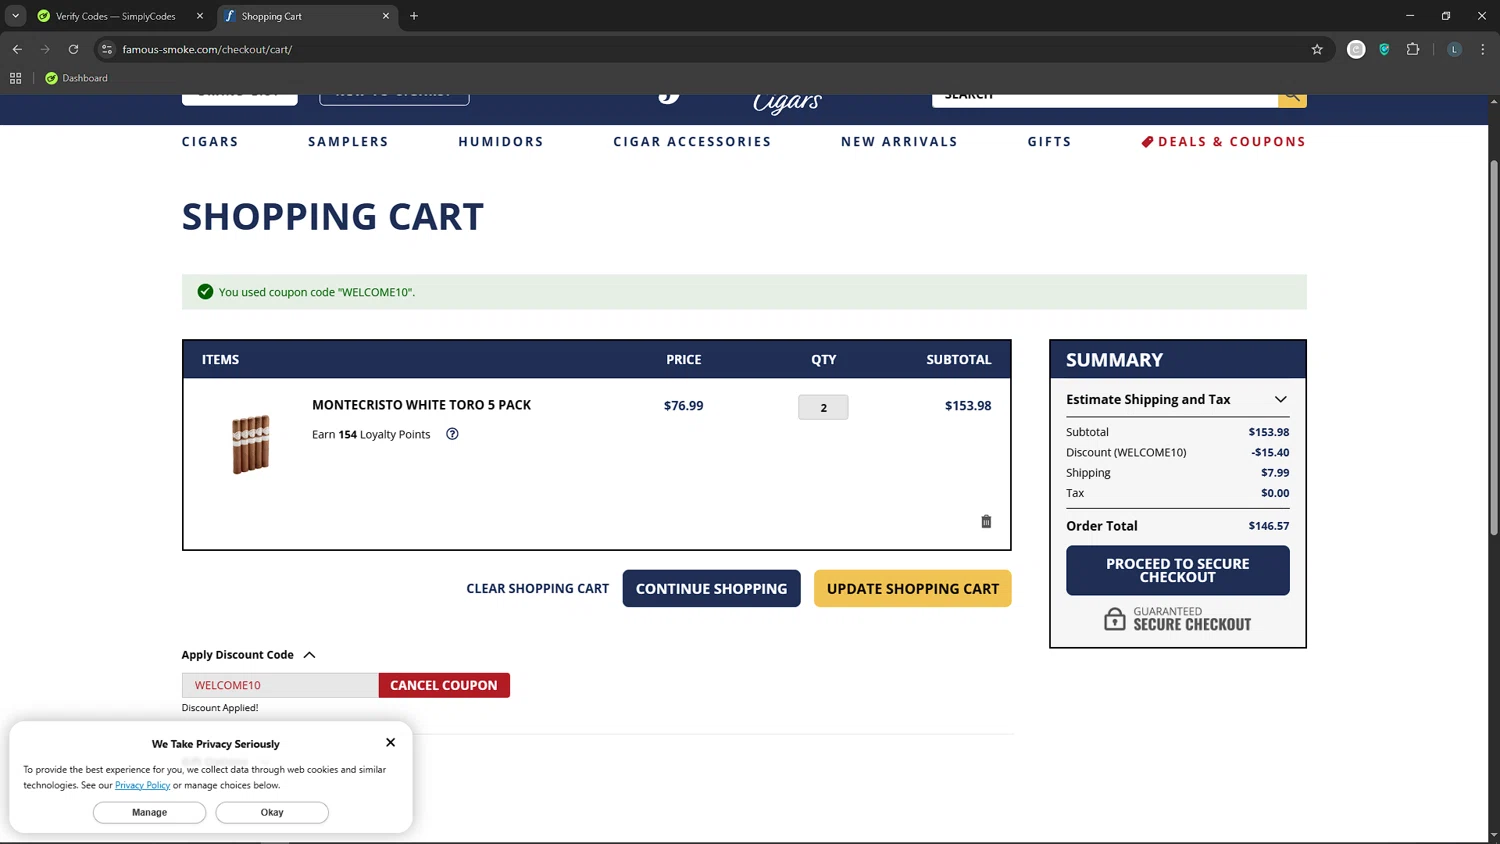Open the browser extensions puzzle icon
This screenshot has width=1500, height=844.
click(x=1413, y=49)
